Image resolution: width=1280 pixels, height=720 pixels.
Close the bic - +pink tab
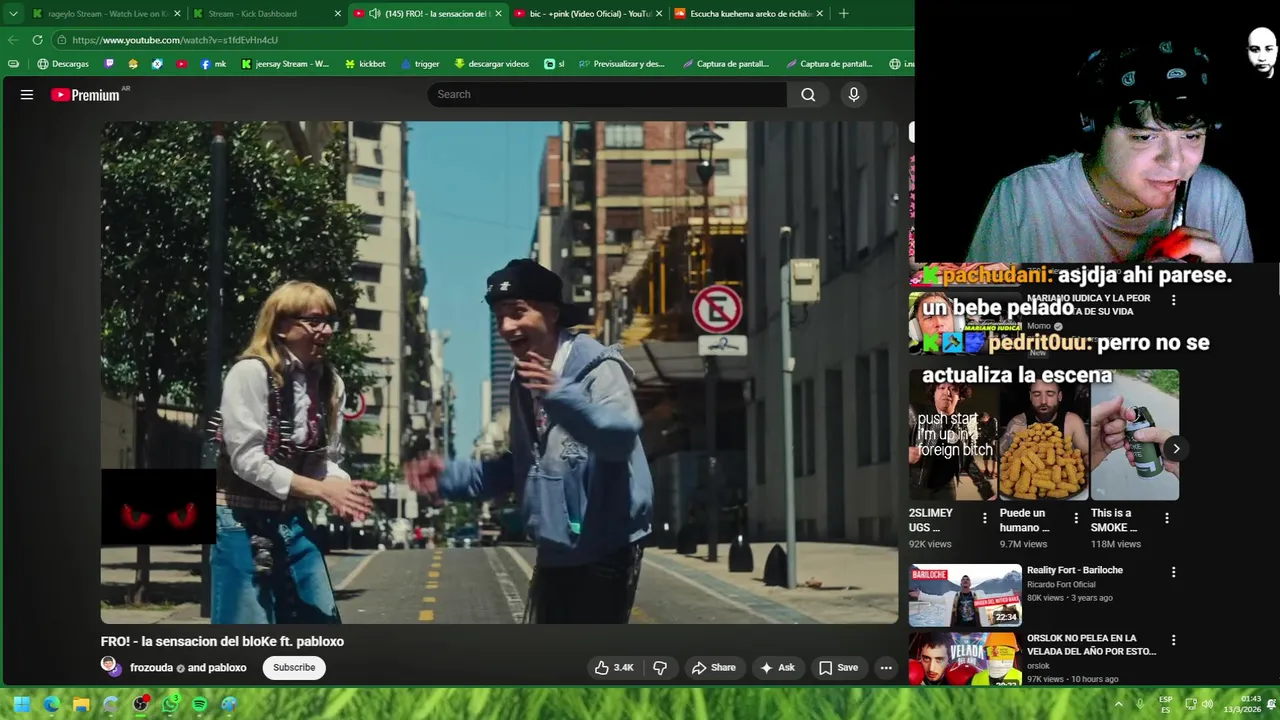659,14
